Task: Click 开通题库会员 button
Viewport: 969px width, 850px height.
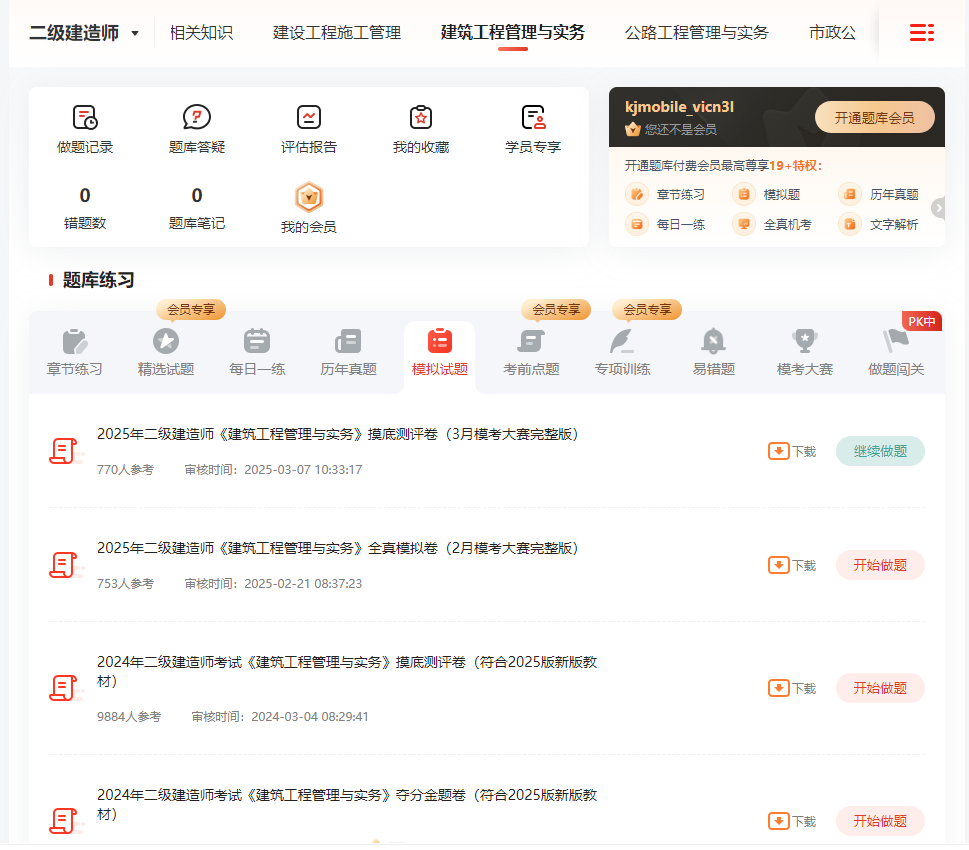Action: pos(874,117)
